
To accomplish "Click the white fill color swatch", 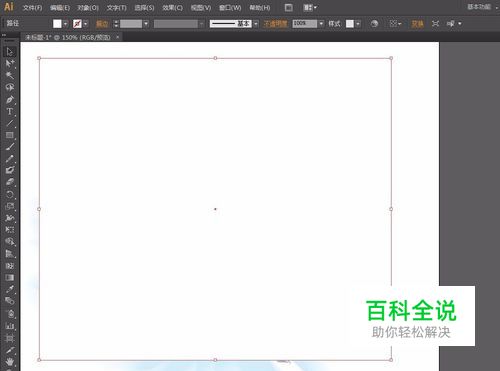I will (x=57, y=24).
